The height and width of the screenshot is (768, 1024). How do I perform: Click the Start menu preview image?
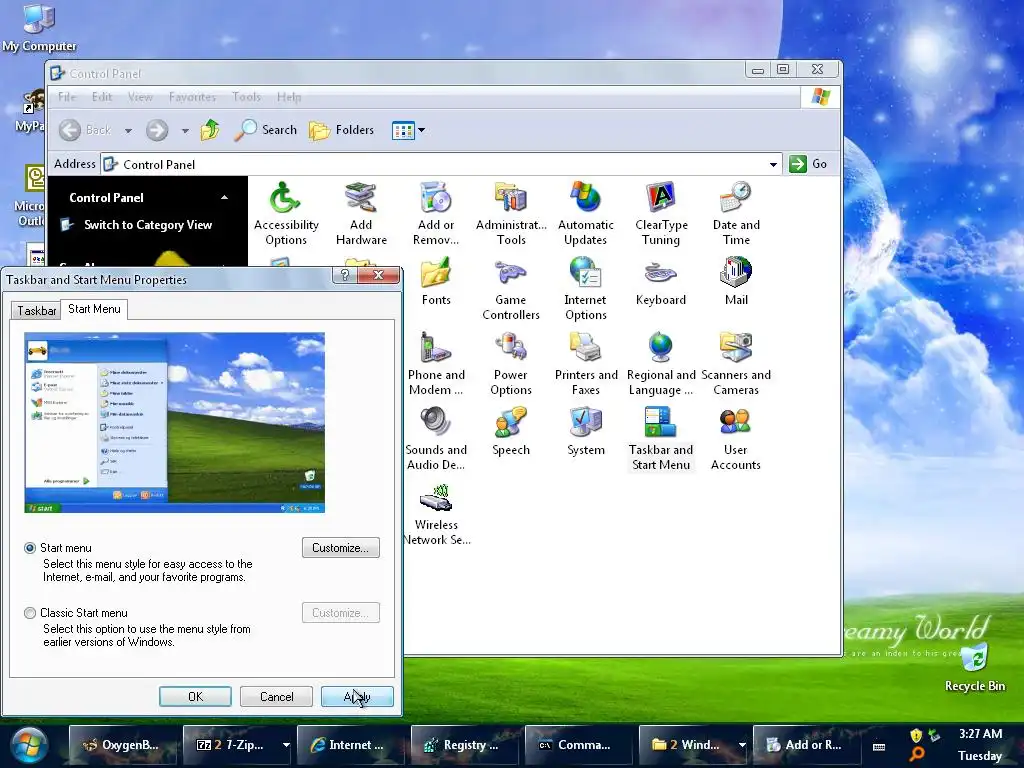coord(174,423)
